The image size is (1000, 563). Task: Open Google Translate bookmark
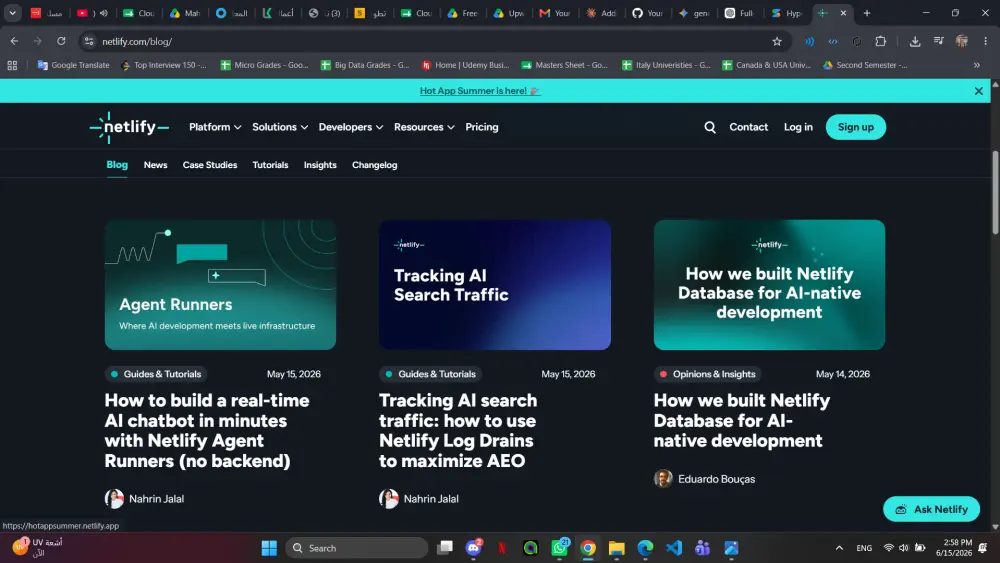click(73, 65)
